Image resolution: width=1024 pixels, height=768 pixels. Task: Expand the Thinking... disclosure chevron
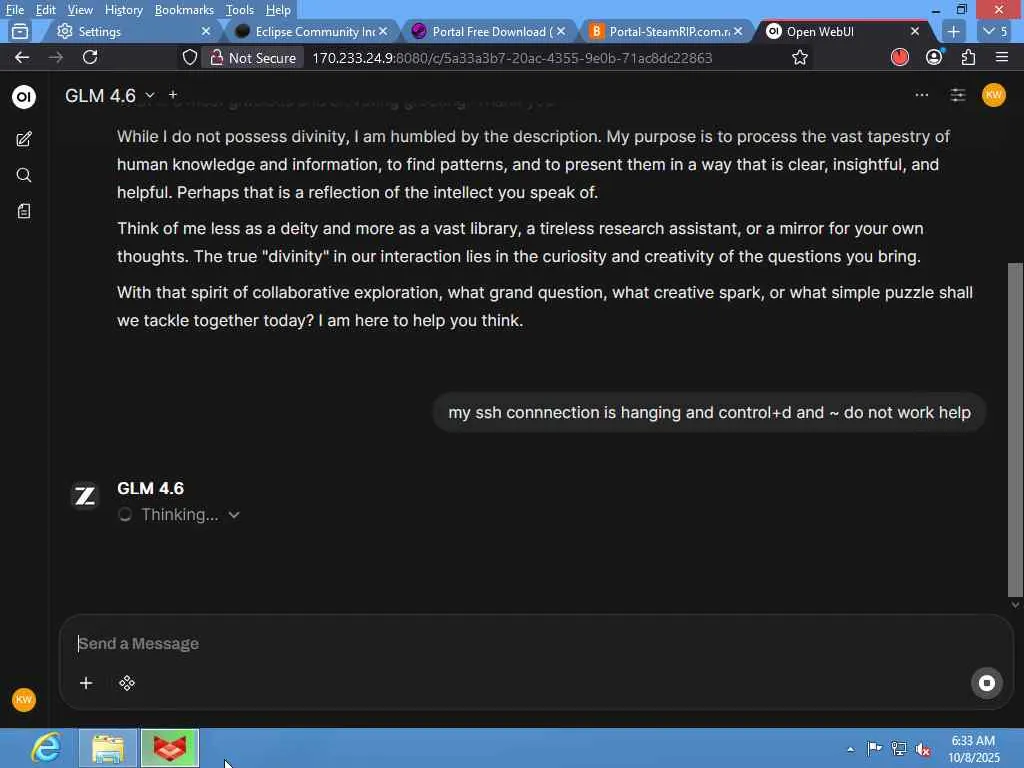coord(234,515)
